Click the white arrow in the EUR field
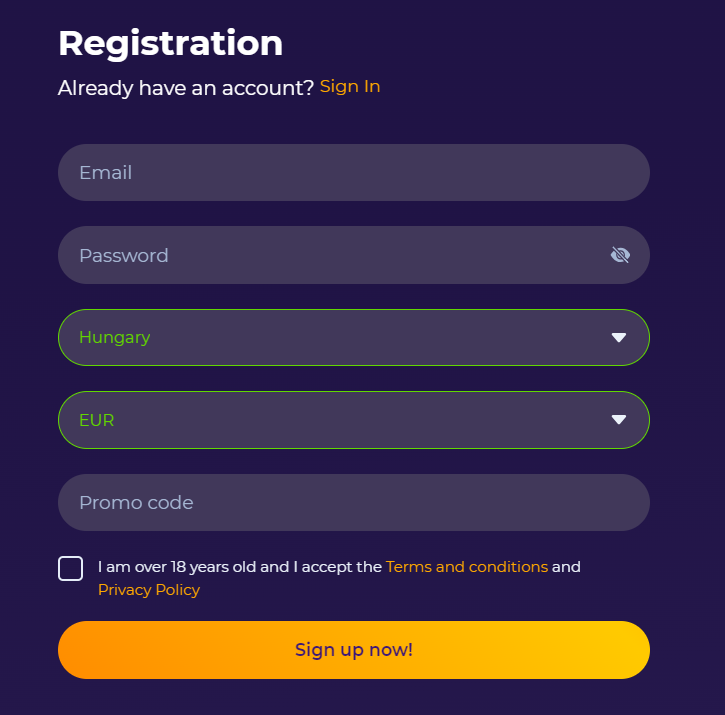This screenshot has height=715, width=725. 619,419
